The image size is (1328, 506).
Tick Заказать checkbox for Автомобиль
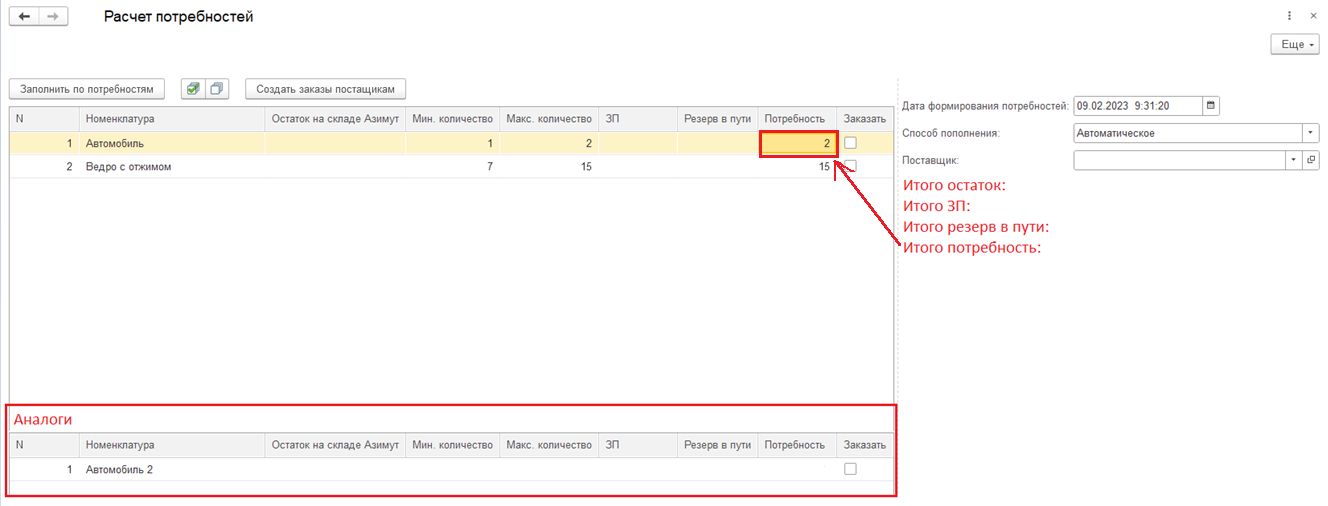[850, 143]
